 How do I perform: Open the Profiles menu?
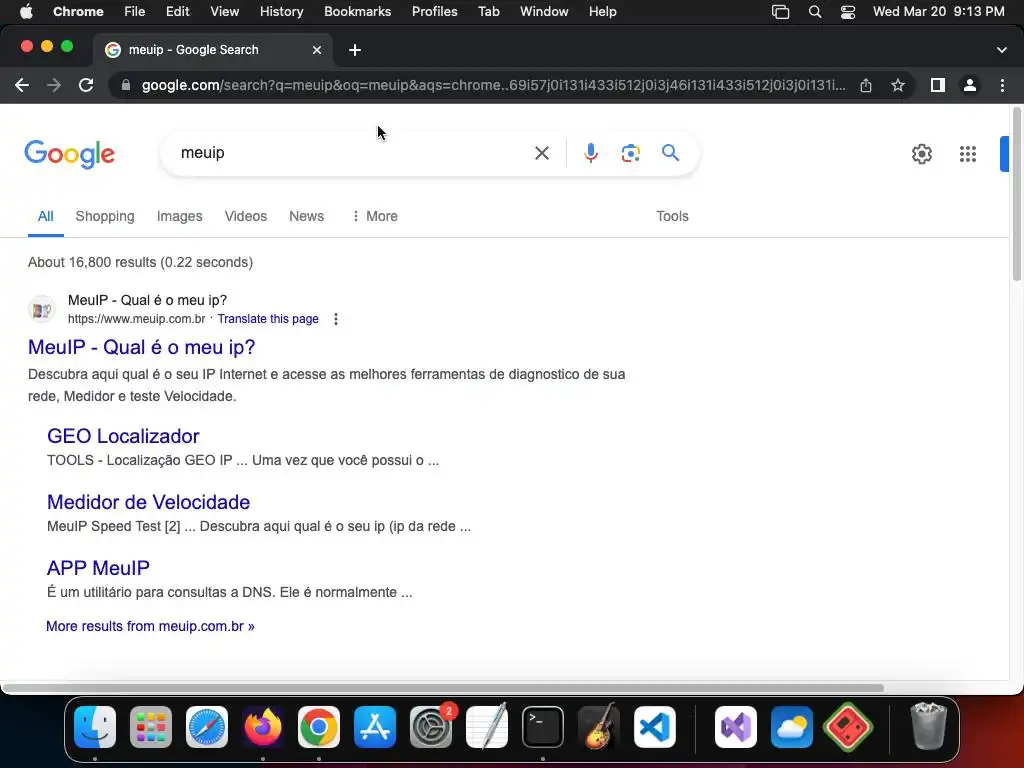point(434,12)
